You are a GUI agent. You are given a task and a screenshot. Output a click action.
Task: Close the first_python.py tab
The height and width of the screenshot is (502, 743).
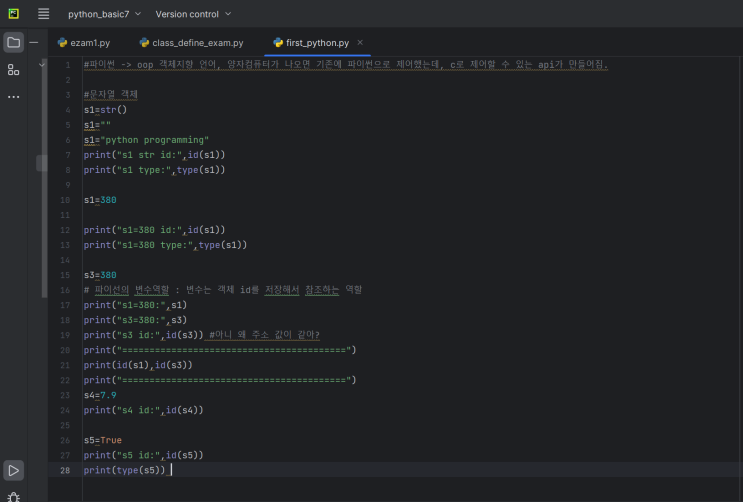click(360, 43)
